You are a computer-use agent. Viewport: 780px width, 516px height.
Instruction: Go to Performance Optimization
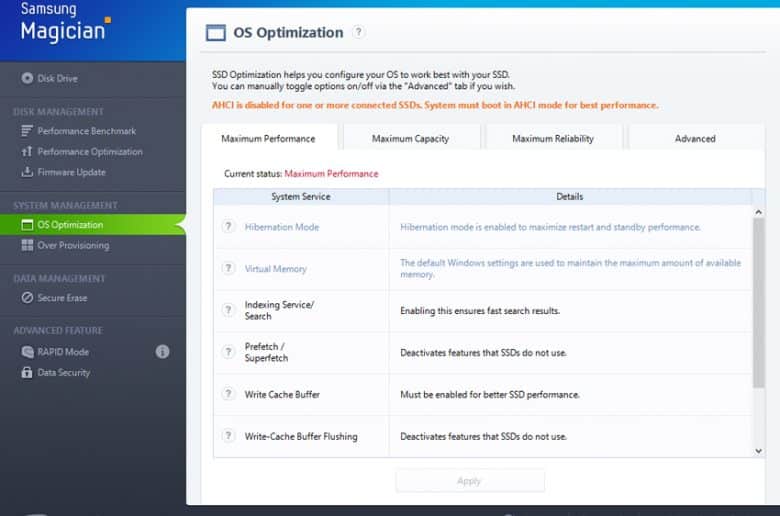(x=90, y=151)
